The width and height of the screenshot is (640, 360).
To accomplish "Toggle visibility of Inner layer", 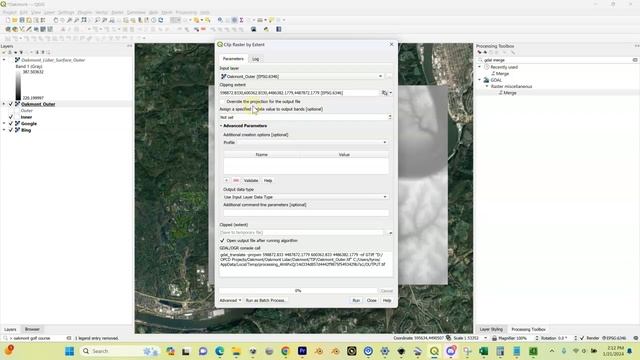I will 11,117.
